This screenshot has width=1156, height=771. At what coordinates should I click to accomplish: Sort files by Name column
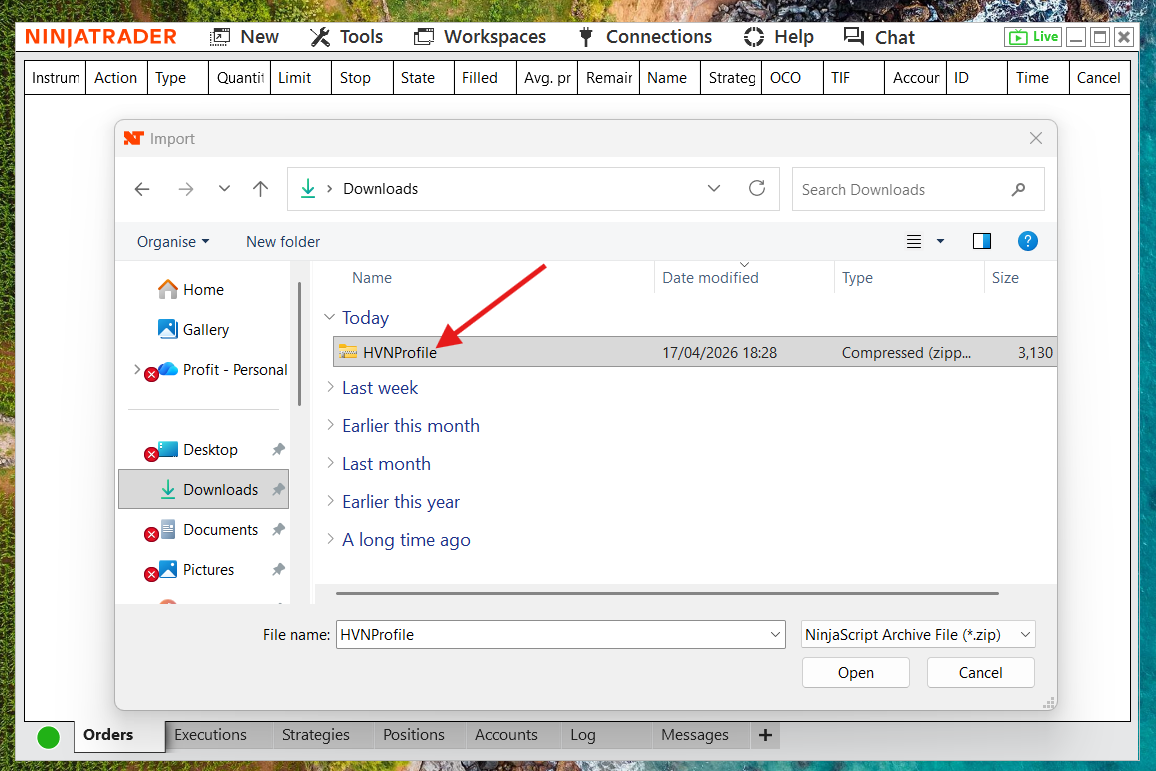pyautogui.click(x=372, y=278)
